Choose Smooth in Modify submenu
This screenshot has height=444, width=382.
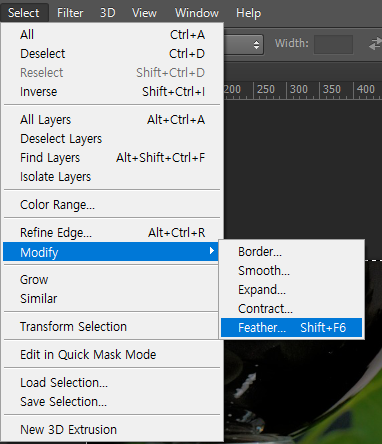[x=291, y=271]
